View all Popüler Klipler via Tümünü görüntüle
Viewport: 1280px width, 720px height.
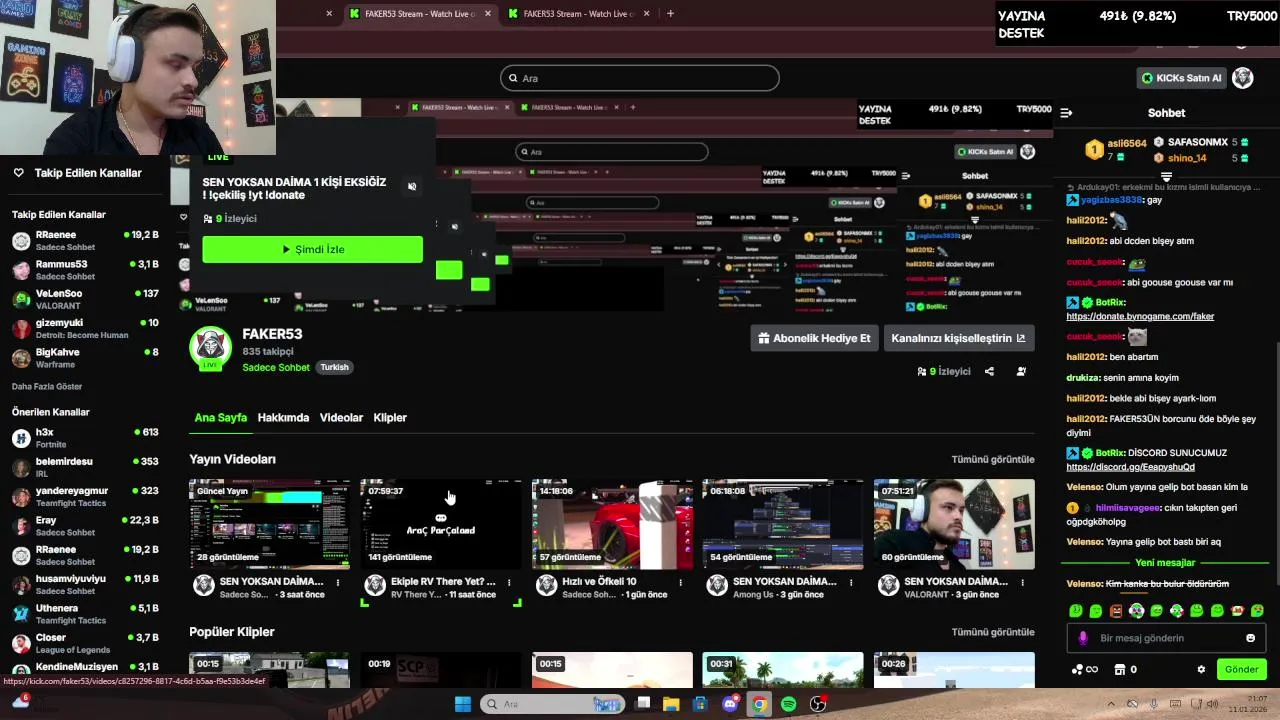pyautogui.click(x=992, y=632)
